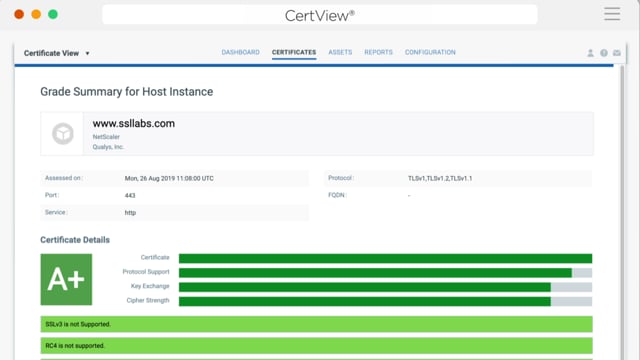Click the Certificate score bar

[x=385, y=258]
